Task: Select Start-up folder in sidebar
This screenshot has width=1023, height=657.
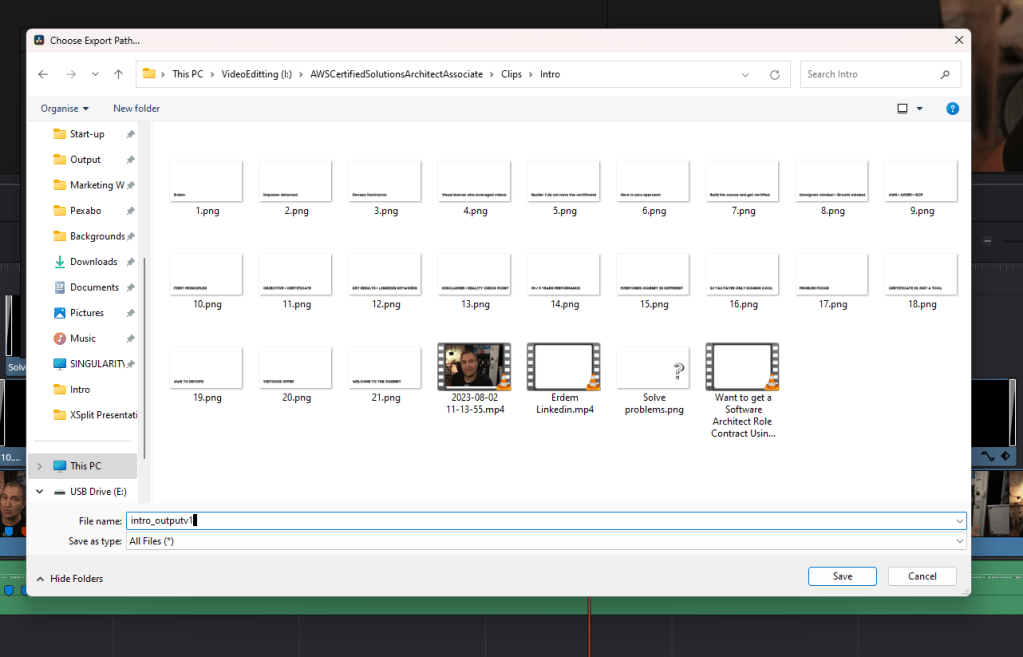Action: click(x=87, y=134)
